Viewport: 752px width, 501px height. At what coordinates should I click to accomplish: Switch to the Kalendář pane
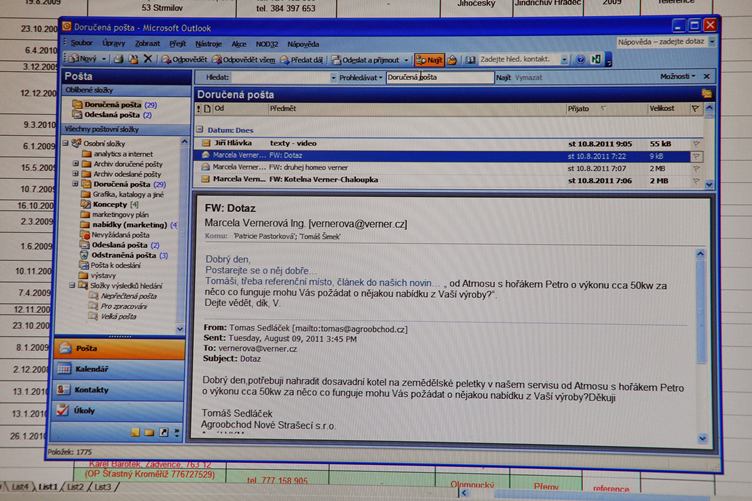pos(120,369)
